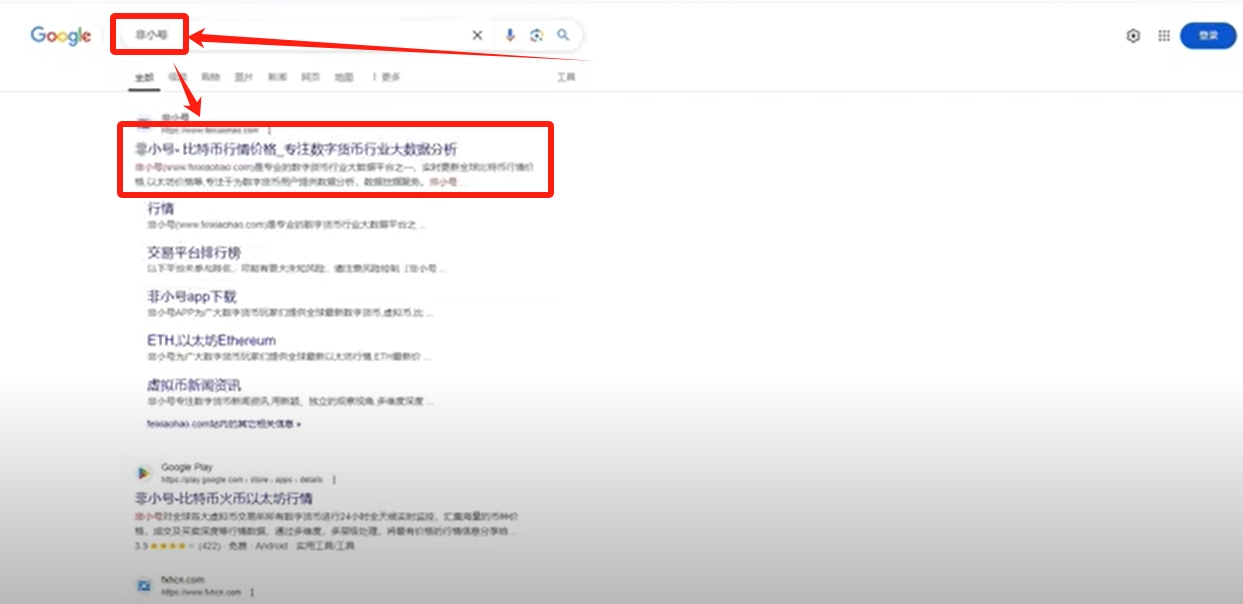Screen dimensions: 1243x604
Task: Click the 3.9 star rating line
Action: click(244, 546)
